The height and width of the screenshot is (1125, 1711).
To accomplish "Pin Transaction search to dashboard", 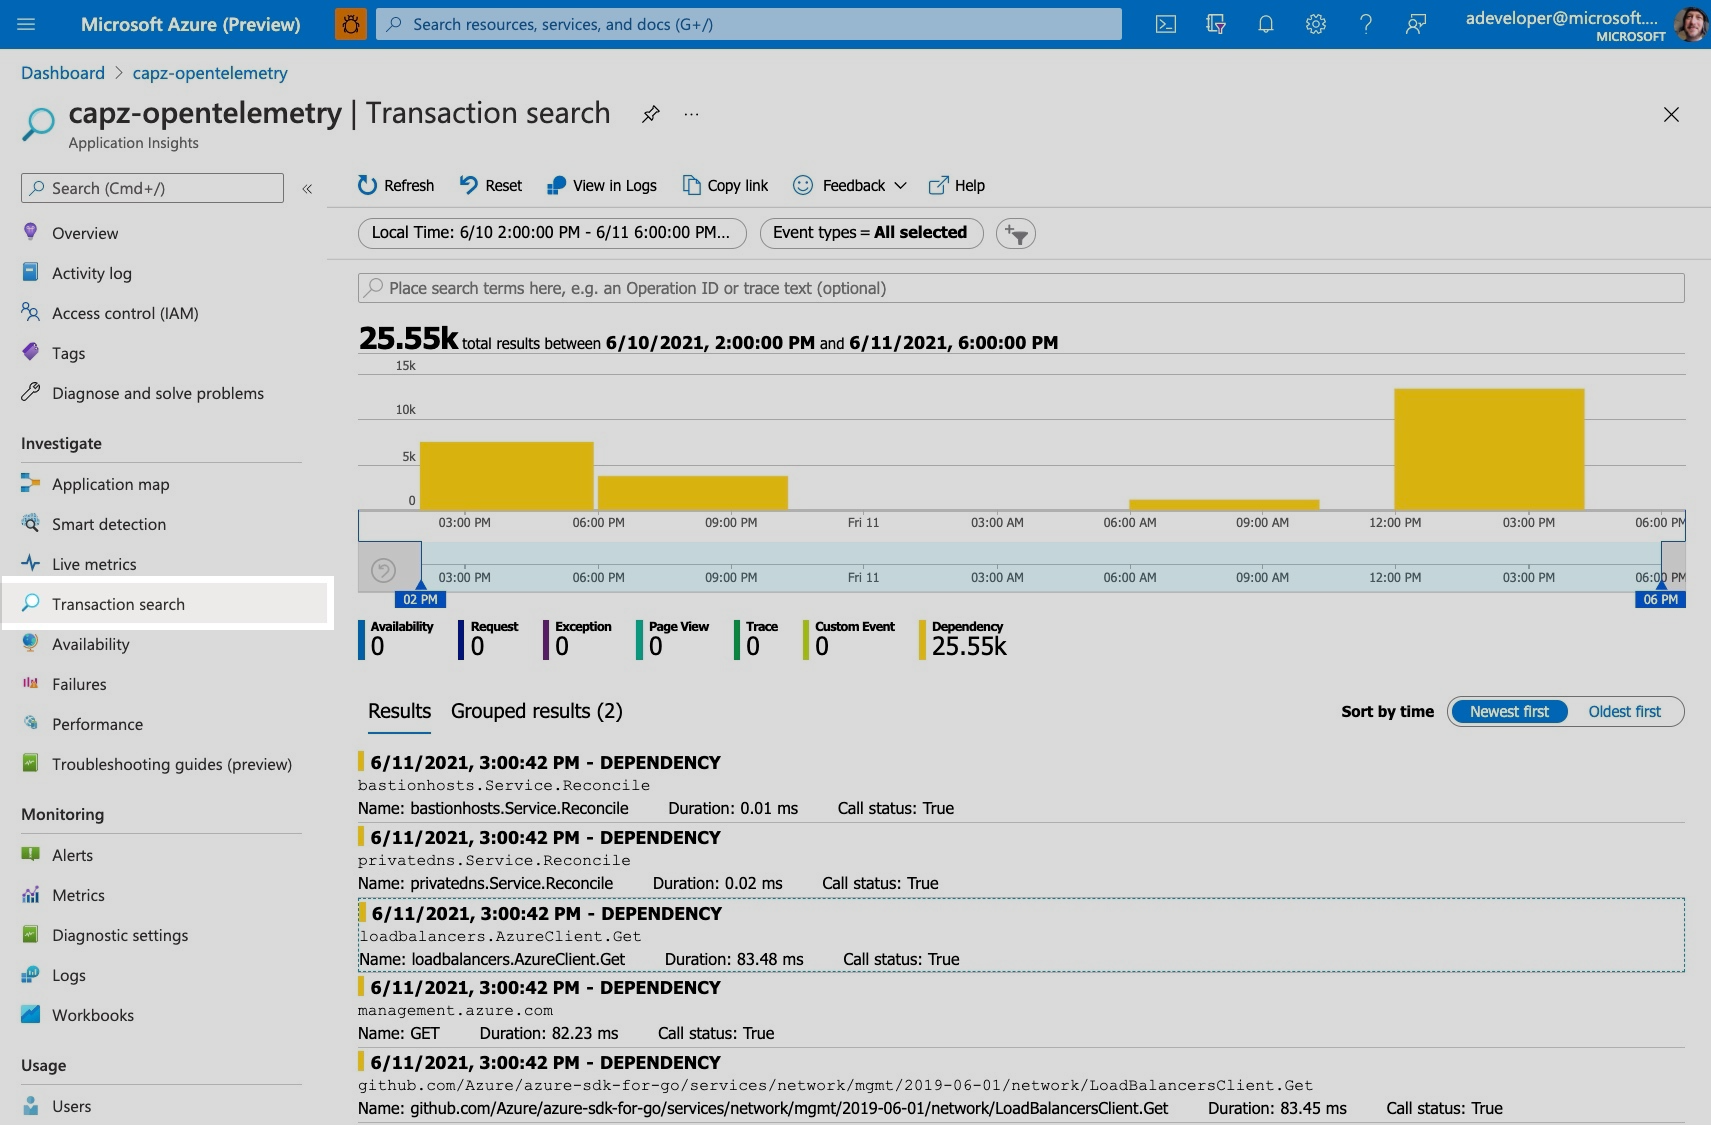I will 651,114.
